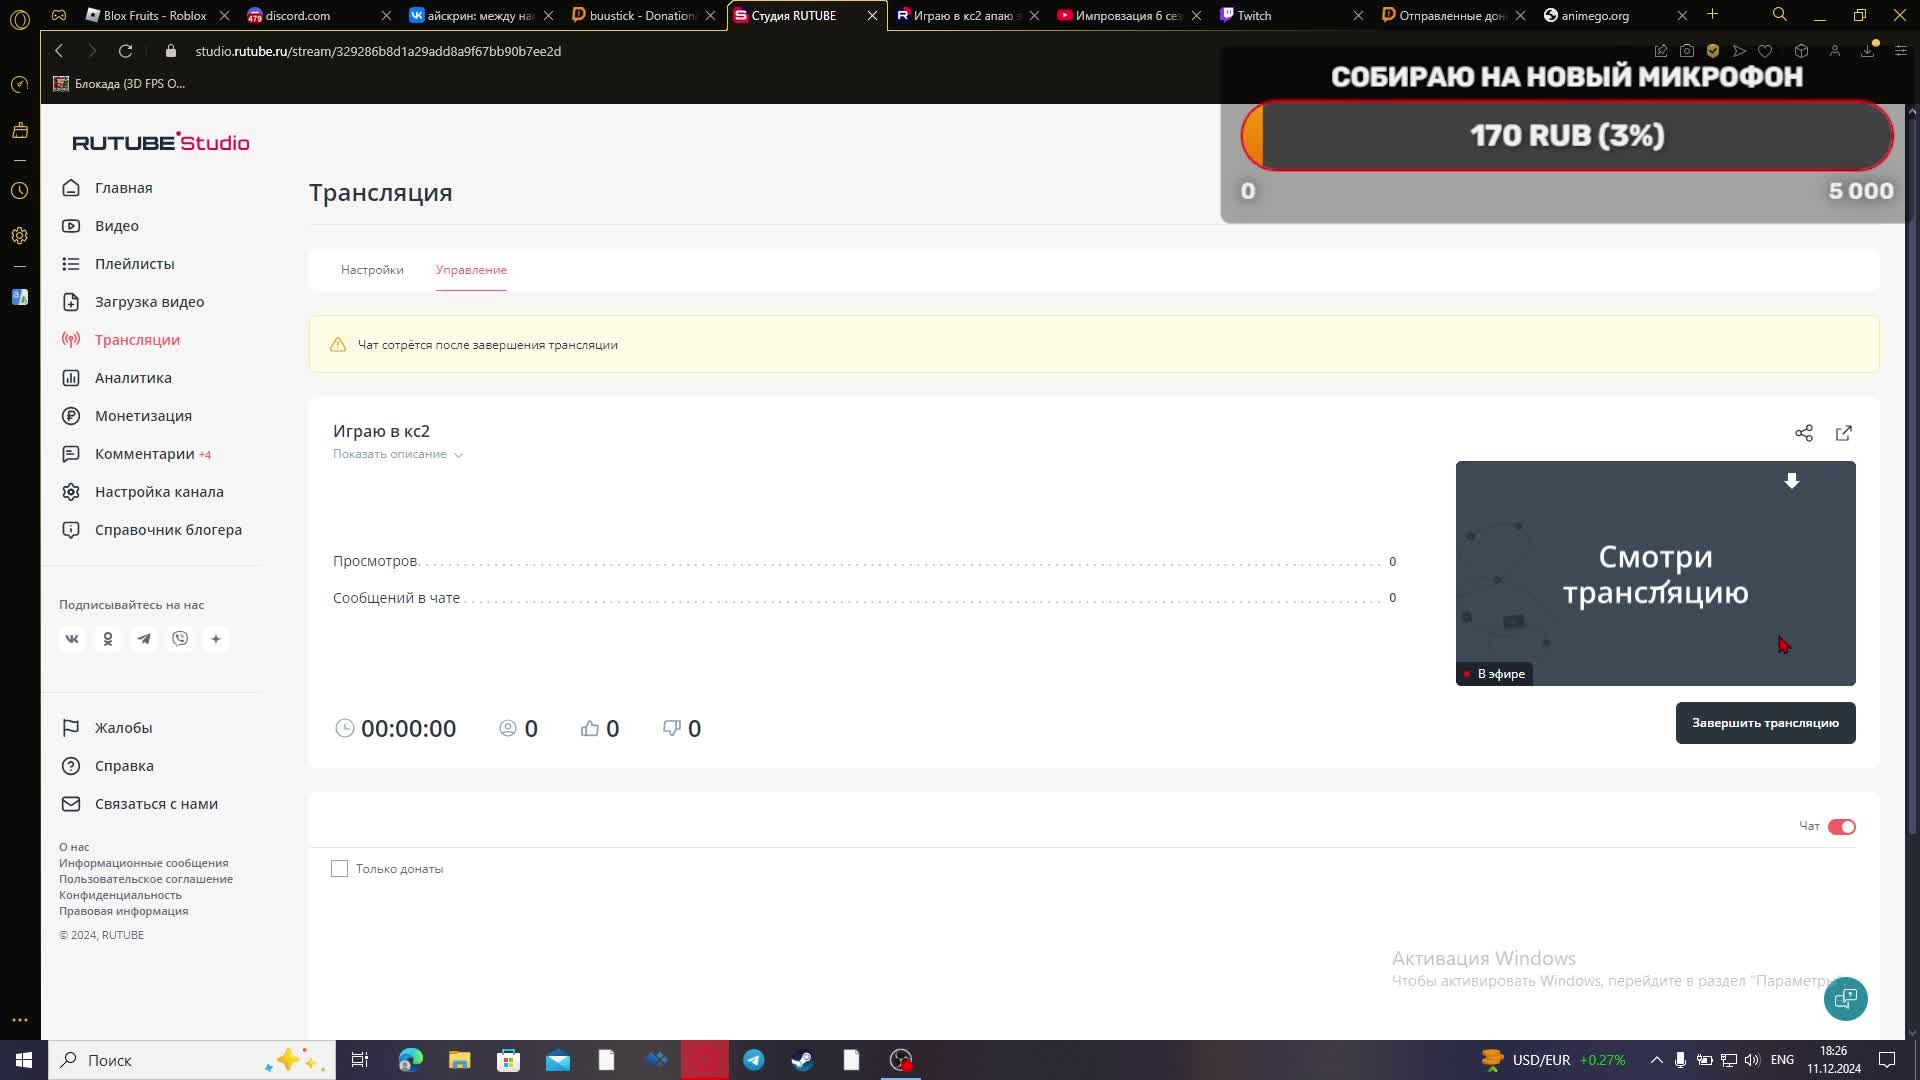The height and width of the screenshot is (1080, 1920).
Task: Switch to the Настройки tab
Action: 372,270
